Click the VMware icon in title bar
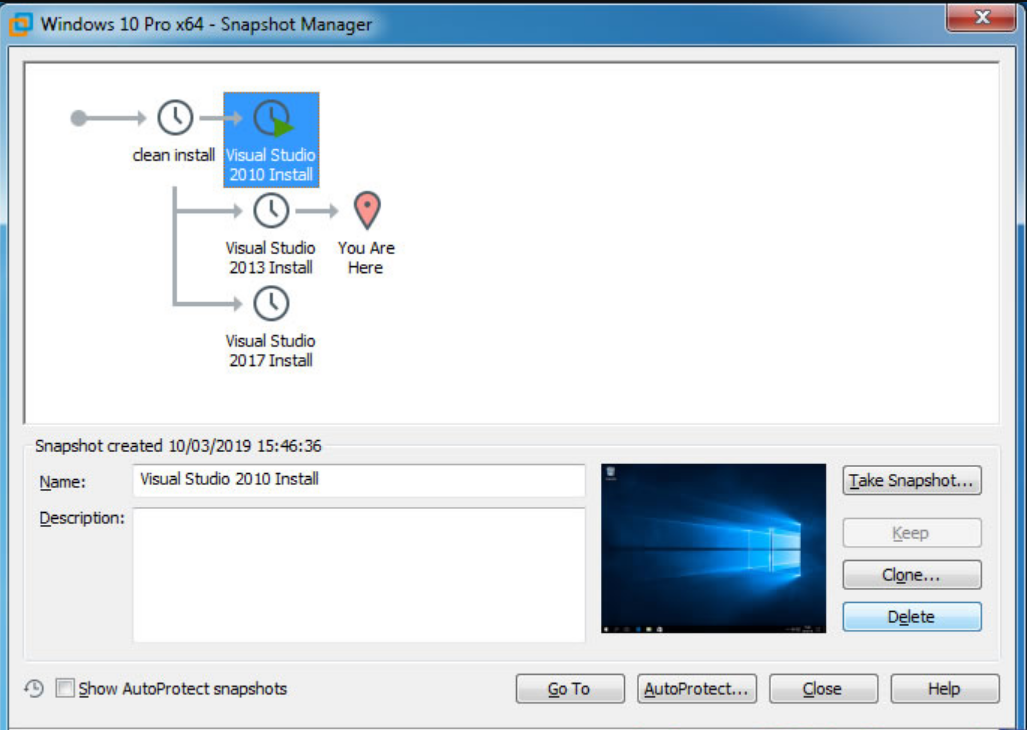Image resolution: width=1027 pixels, height=730 pixels. coord(20,24)
